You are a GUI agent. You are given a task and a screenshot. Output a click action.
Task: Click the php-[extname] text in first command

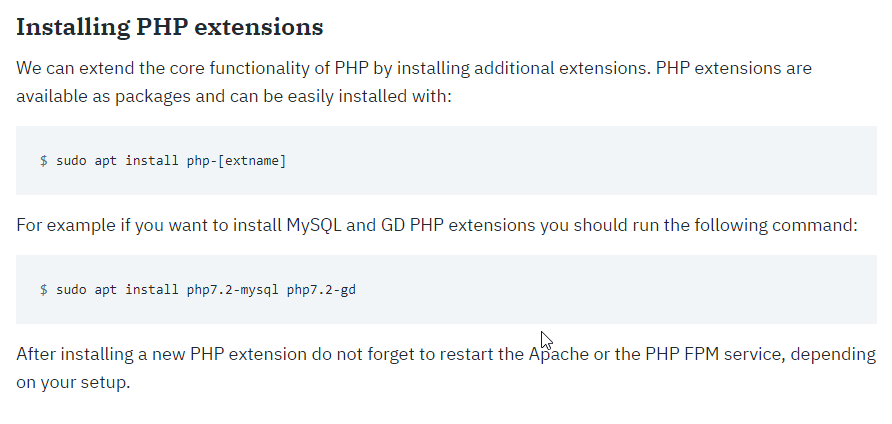pos(236,160)
